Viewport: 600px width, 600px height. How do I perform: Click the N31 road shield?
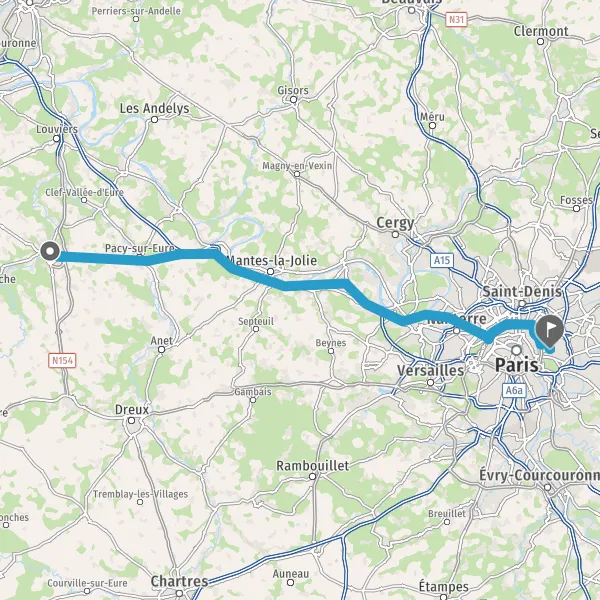pyautogui.click(x=457, y=19)
